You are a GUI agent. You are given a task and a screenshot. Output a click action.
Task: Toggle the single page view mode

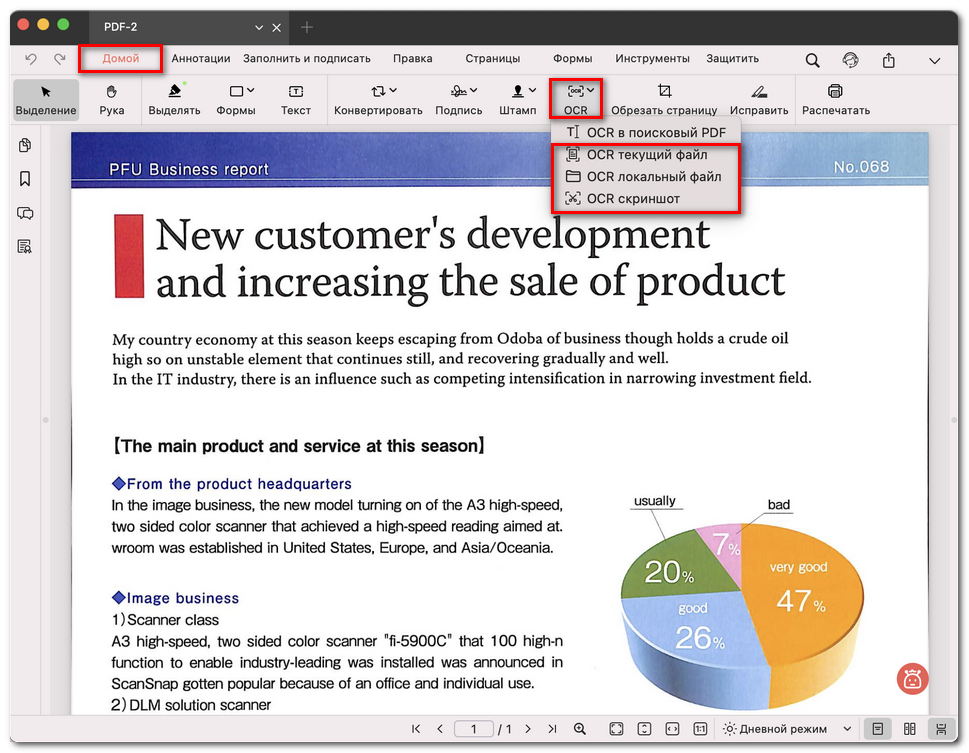point(877,729)
